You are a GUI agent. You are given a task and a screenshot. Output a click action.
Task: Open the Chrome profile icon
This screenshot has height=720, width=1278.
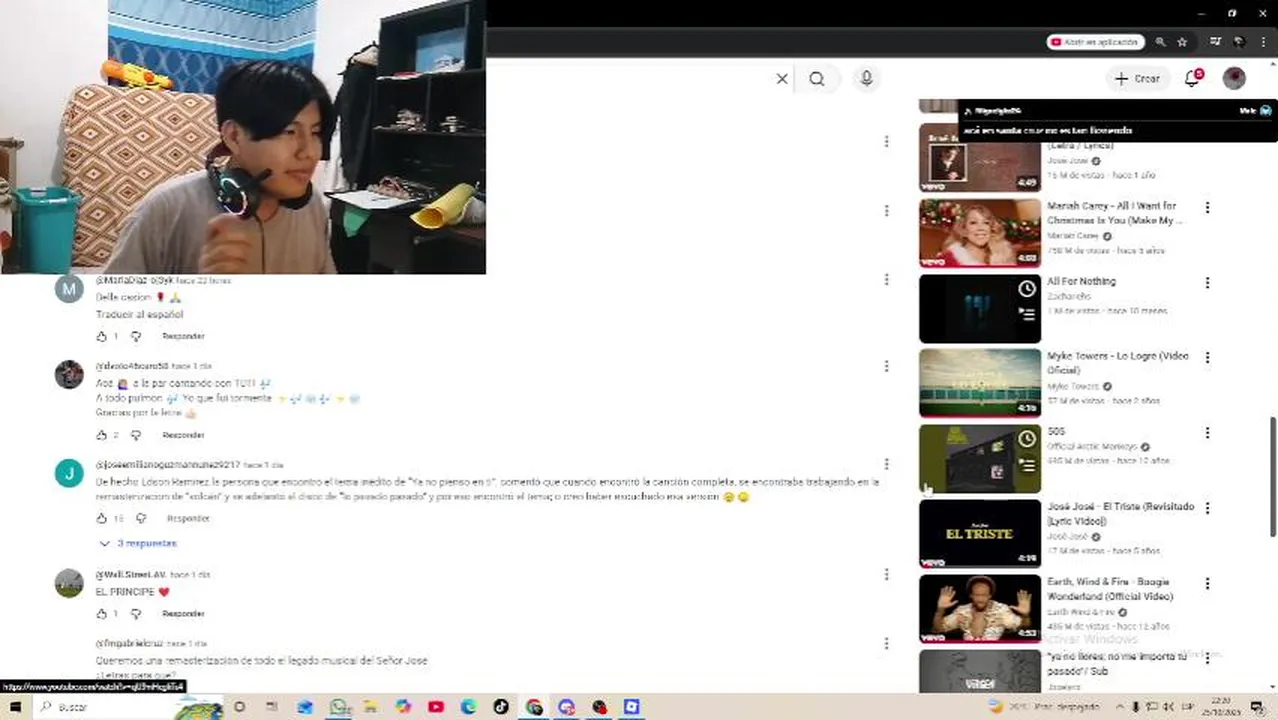coord(1239,42)
